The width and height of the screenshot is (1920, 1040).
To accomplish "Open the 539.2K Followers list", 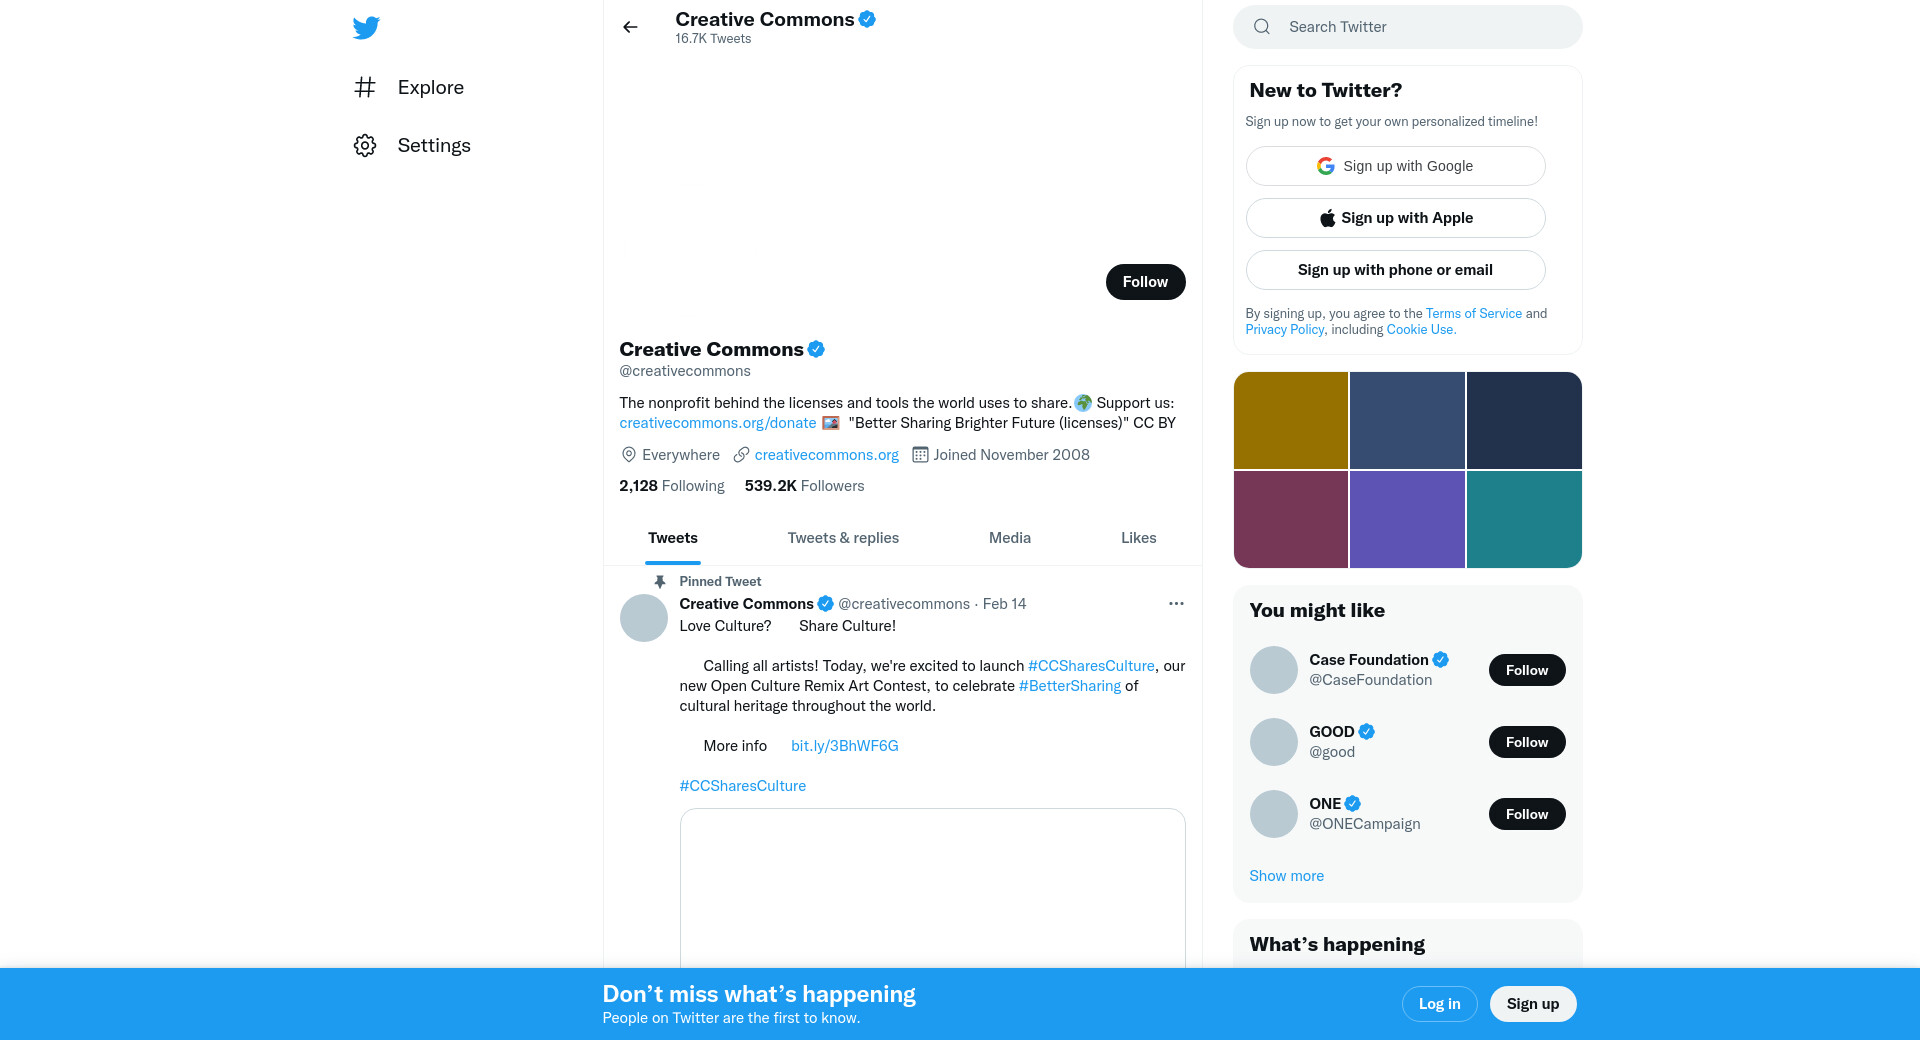I will (804, 486).
